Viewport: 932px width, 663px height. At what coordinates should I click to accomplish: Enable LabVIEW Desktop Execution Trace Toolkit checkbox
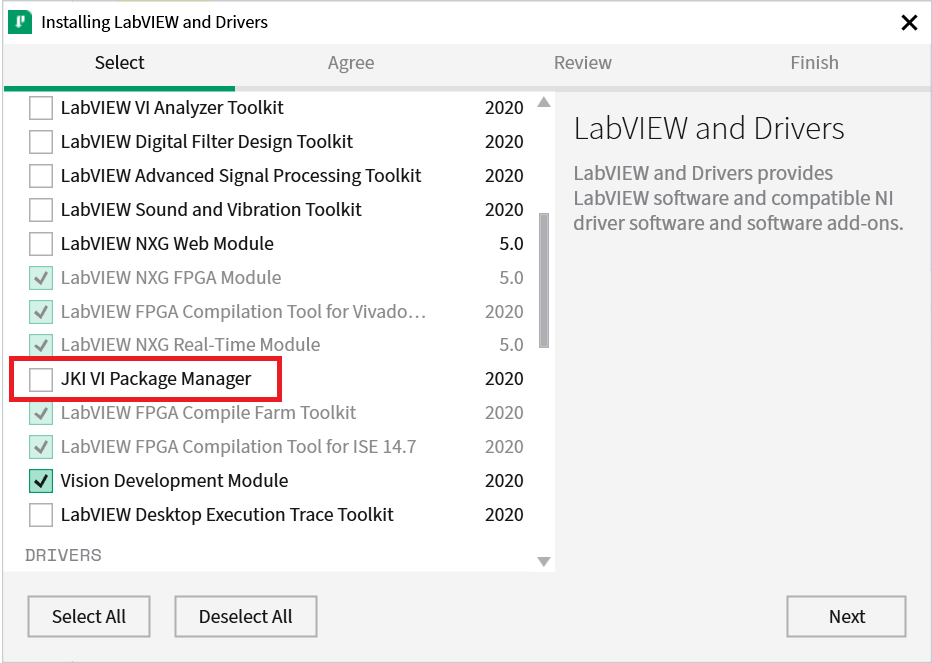point(41,514)
